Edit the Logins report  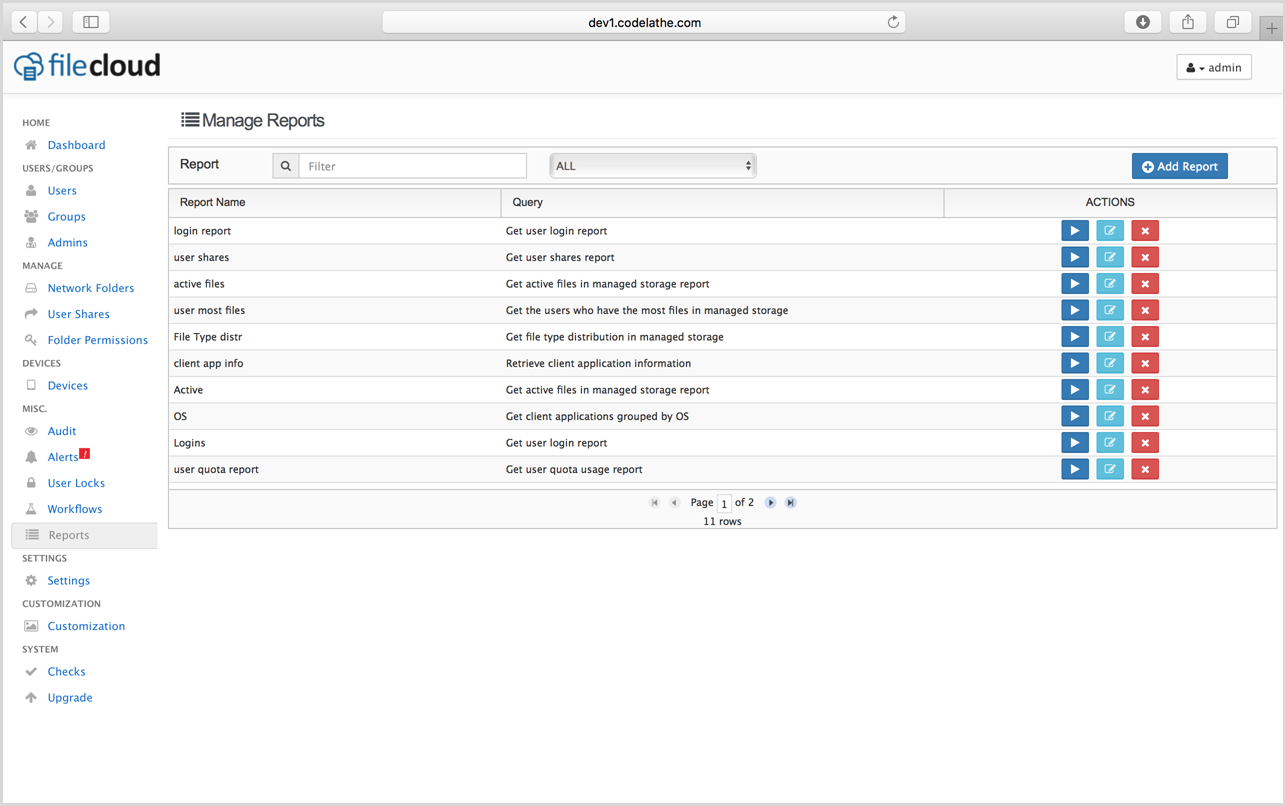tap(1110, 443)
